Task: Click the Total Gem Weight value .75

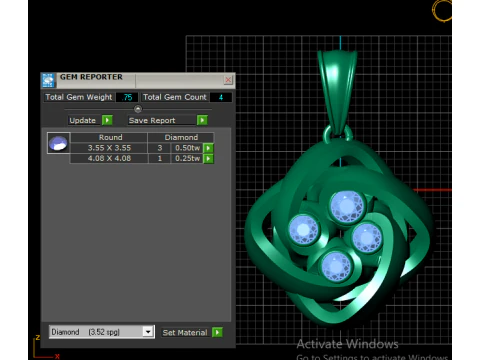Action: pos(127,97)
